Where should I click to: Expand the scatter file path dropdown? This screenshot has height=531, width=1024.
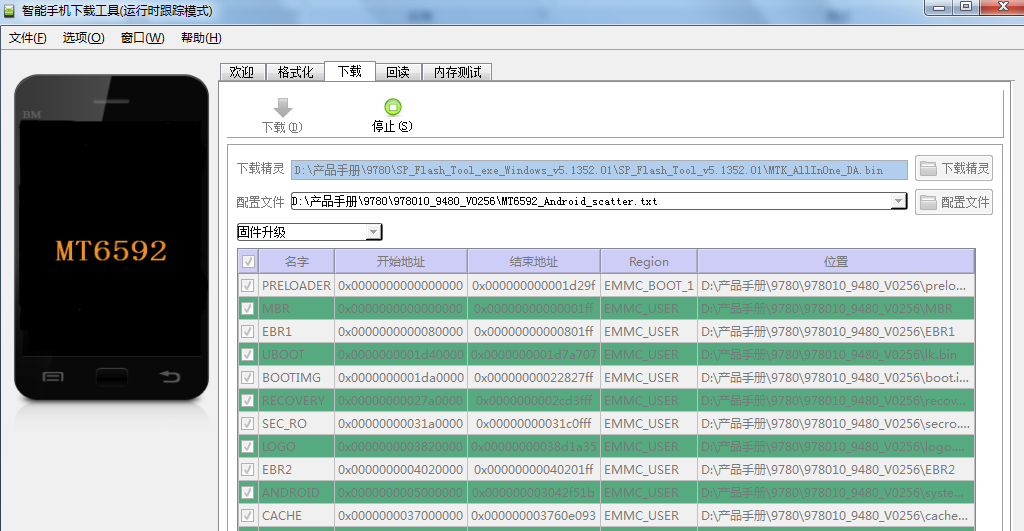point(897,201)
